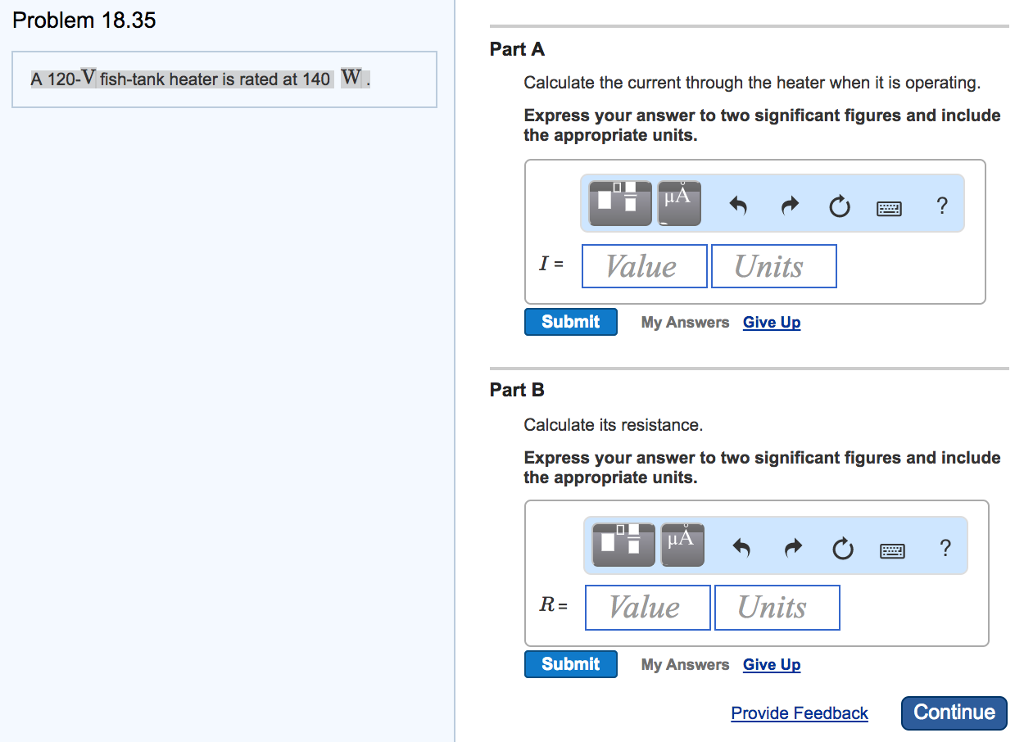This screenshot has height=742, width=1024.
Task: Open help for Part B answer box
Action: (x=944, y=548)
